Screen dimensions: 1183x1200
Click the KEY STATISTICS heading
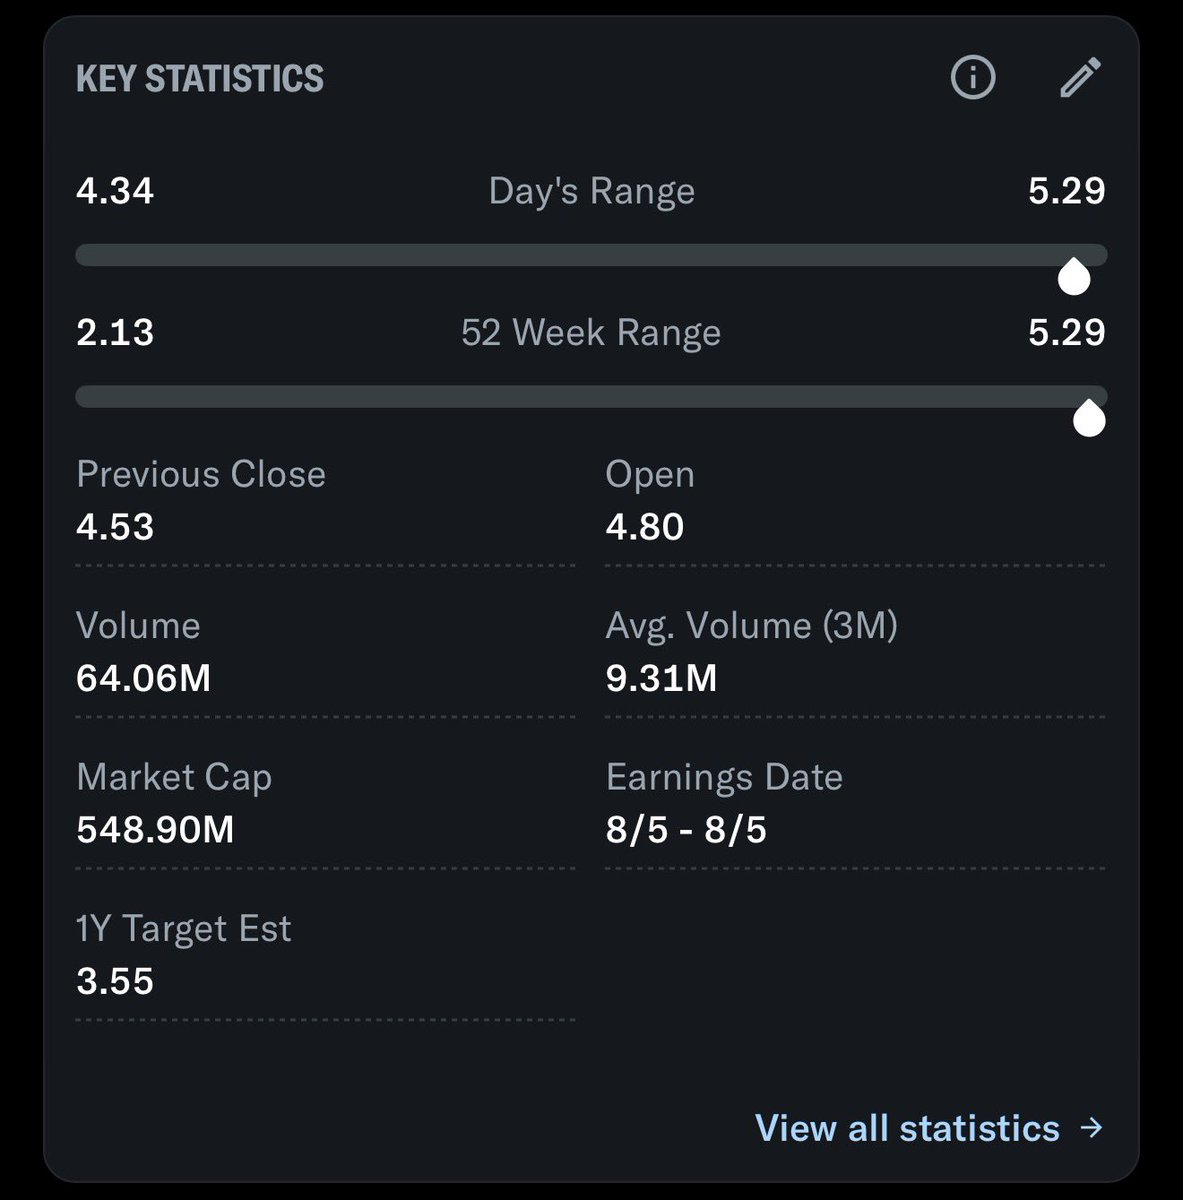tap(200, 78)
